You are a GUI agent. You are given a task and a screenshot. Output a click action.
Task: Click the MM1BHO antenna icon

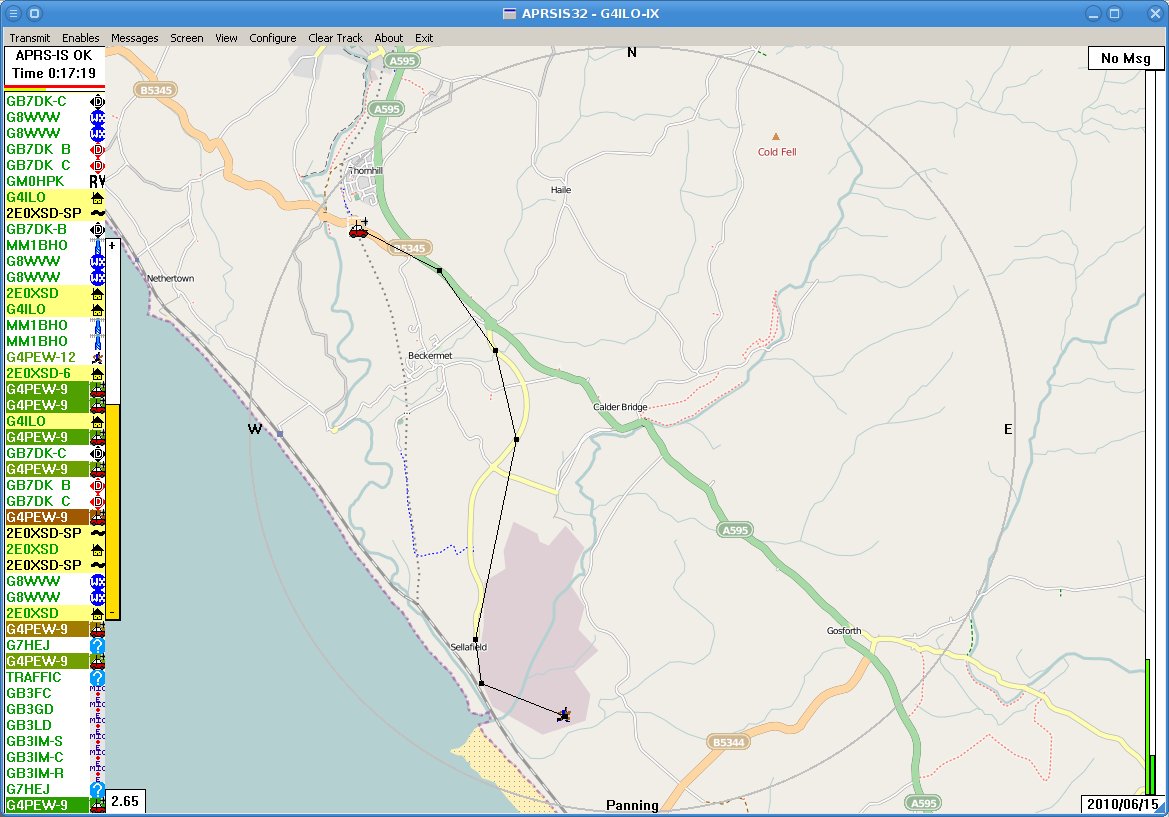point(96,326)
